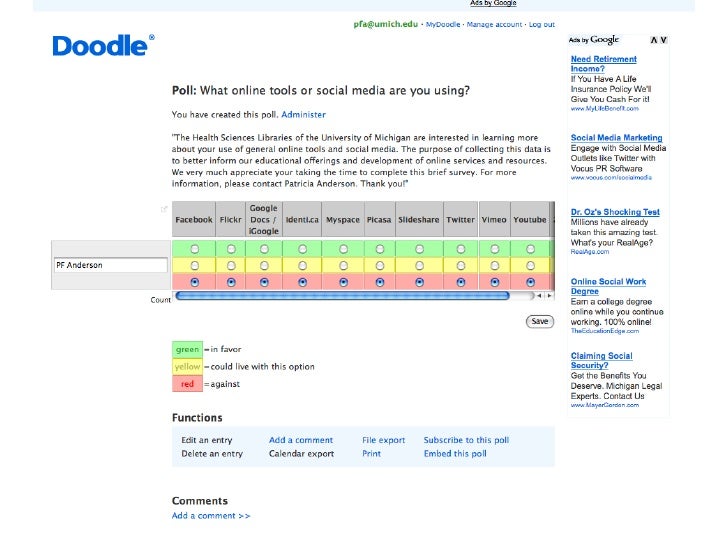Open MyDoodle link
The width and height of the screenshot is (728, 546).
[443, 25]
